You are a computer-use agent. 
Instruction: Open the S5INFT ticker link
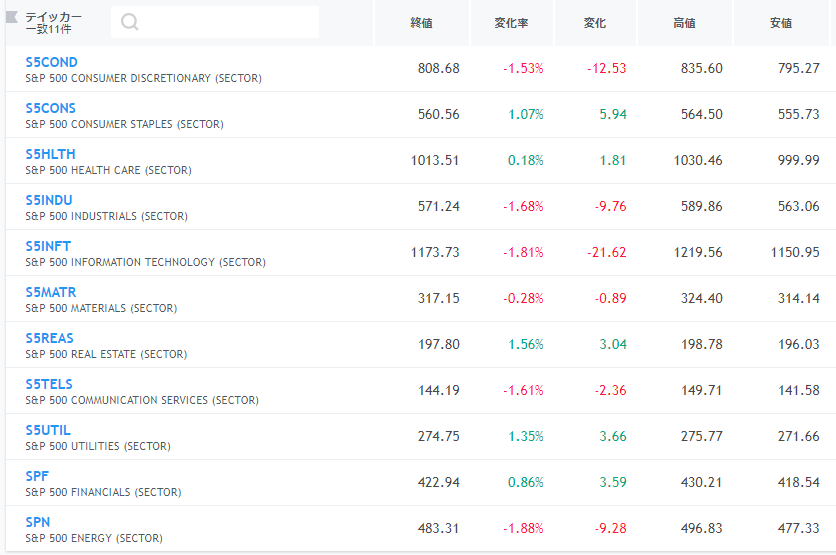(48, 246)
